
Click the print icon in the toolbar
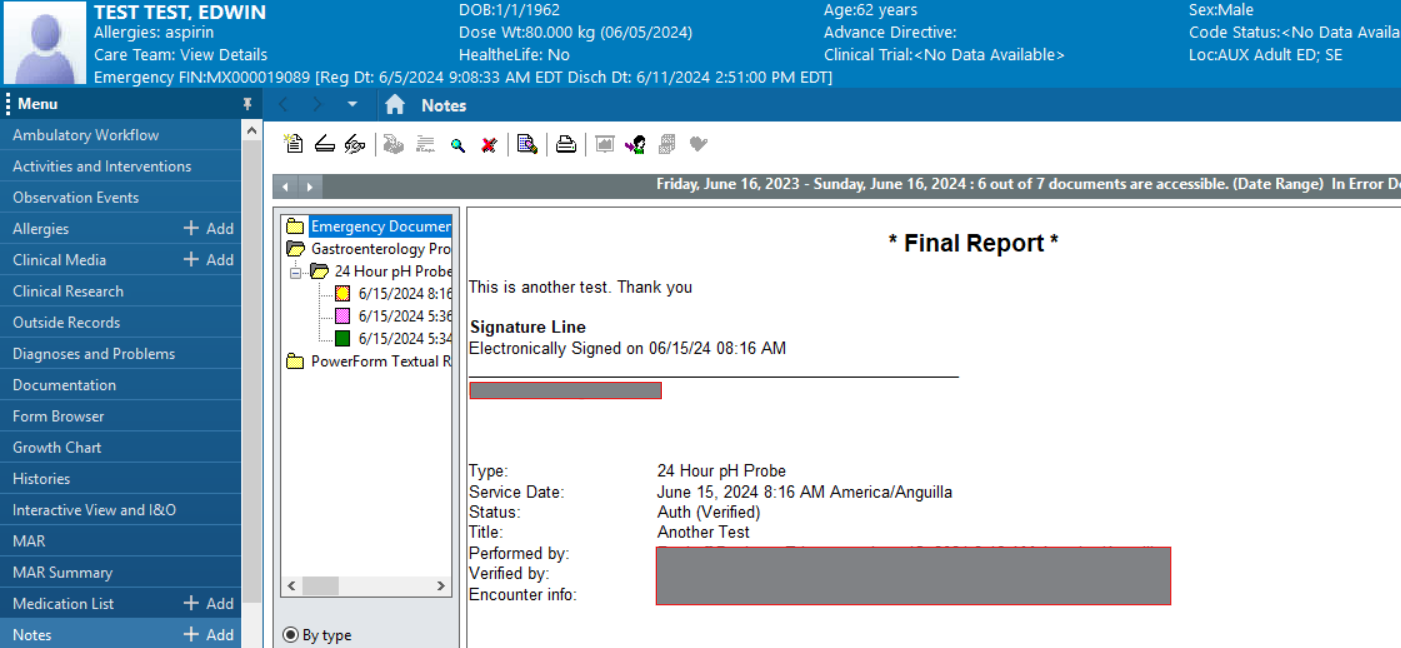[x=565, y=143]
